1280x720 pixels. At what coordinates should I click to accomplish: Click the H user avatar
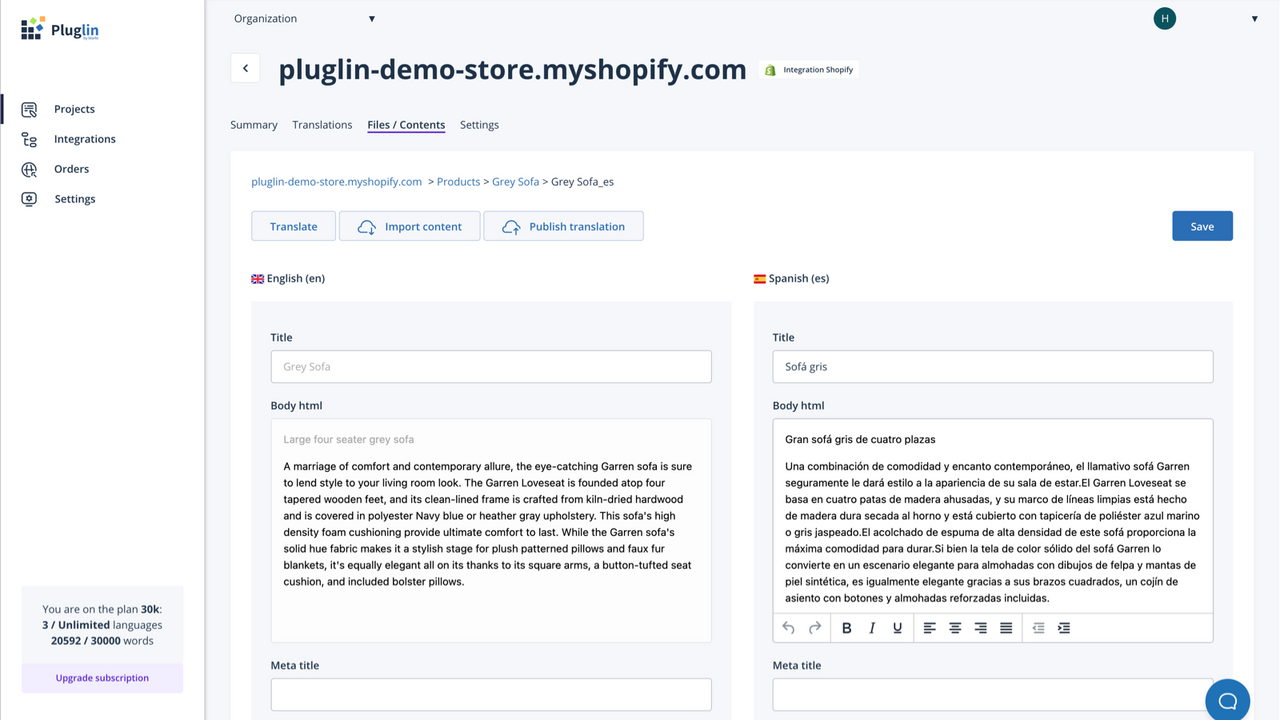pos(1164,18)
